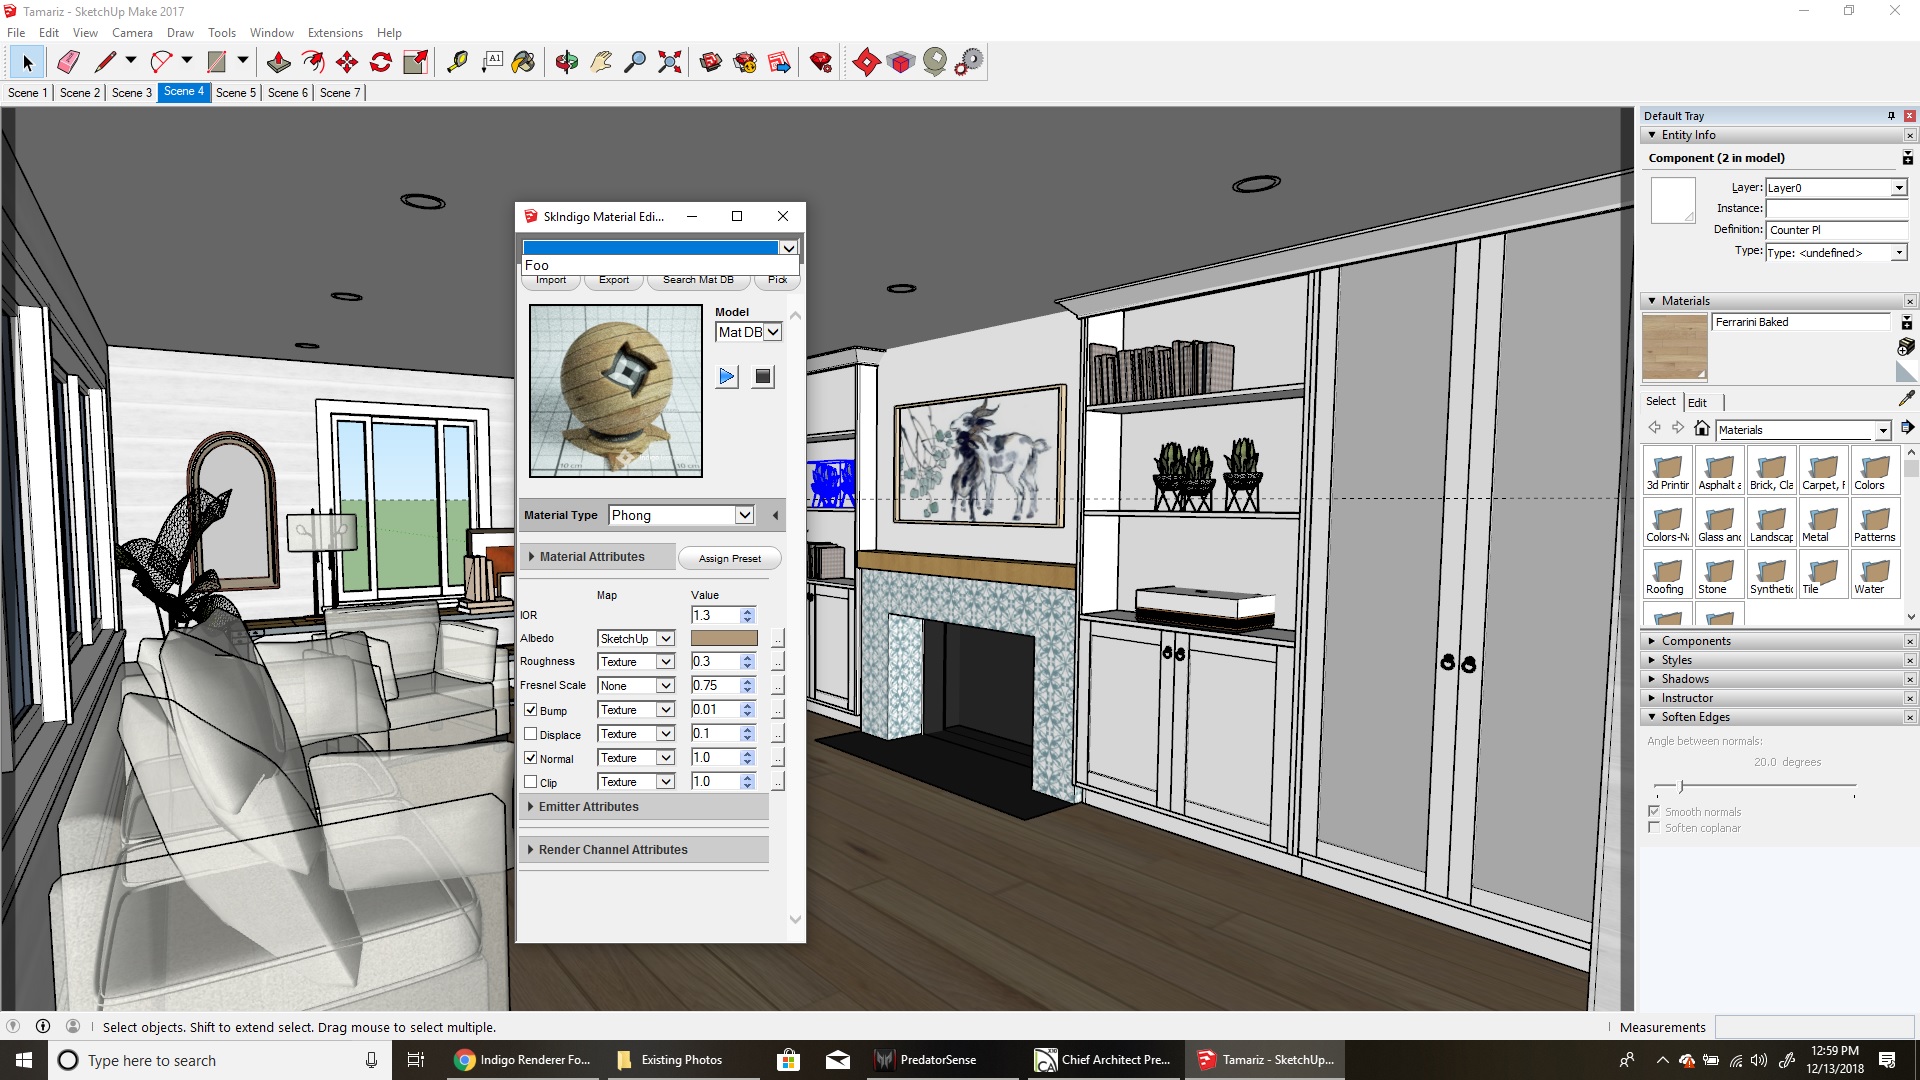Viewport: 1920px width, 1080px height.
Task: Activate the Orbit tool
Action: click(567, 62)
